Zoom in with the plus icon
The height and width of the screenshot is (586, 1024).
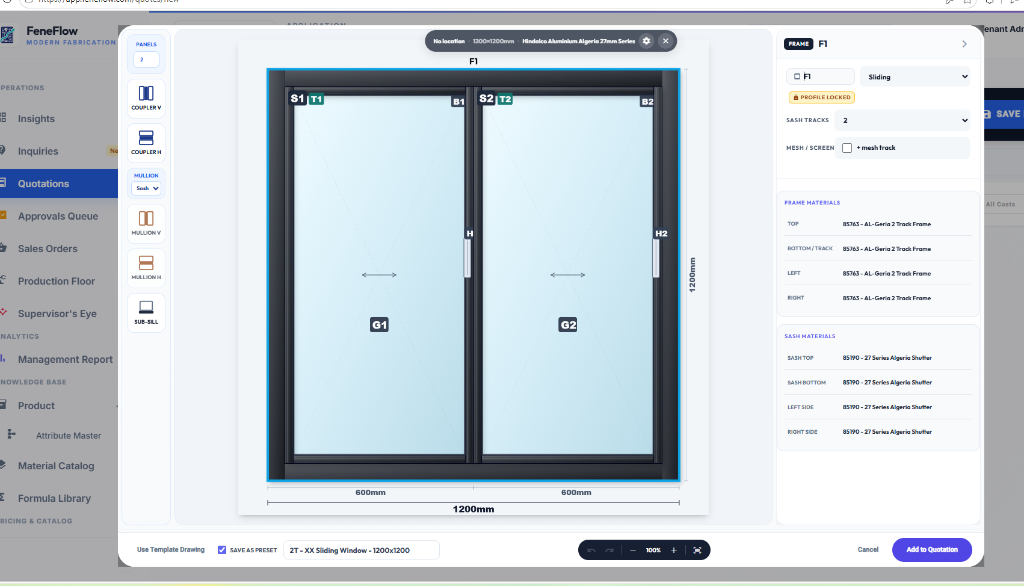[673, 550]
